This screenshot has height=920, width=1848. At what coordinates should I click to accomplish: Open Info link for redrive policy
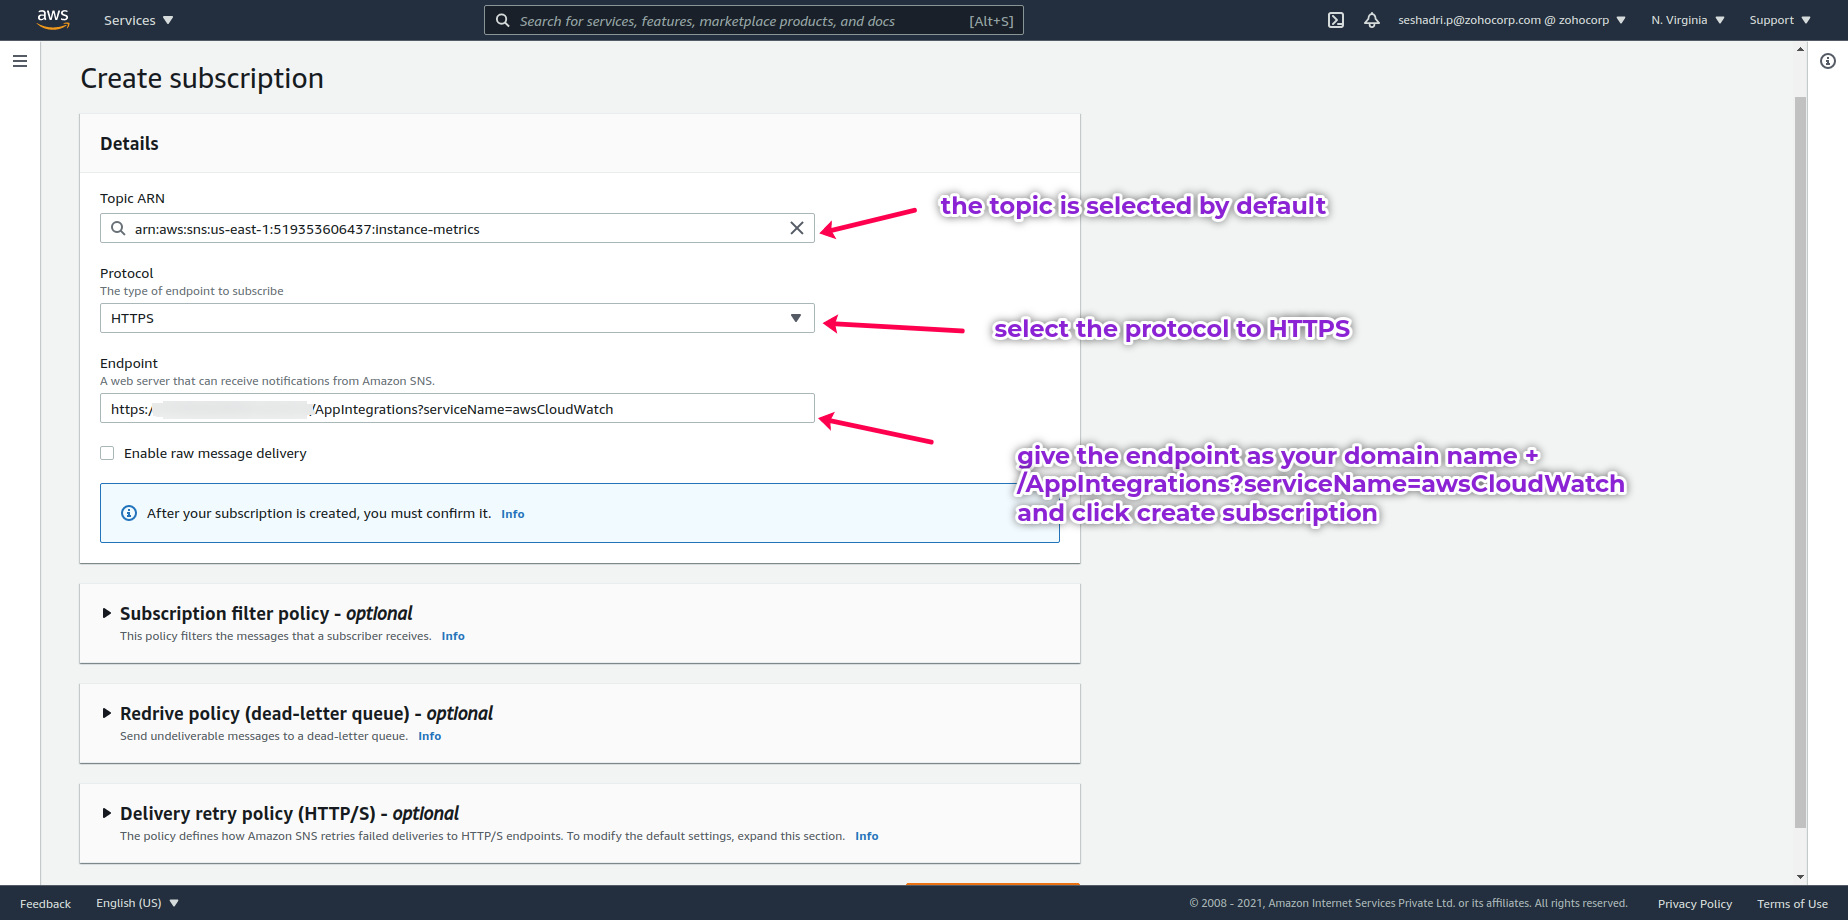(x=430, y=736)
